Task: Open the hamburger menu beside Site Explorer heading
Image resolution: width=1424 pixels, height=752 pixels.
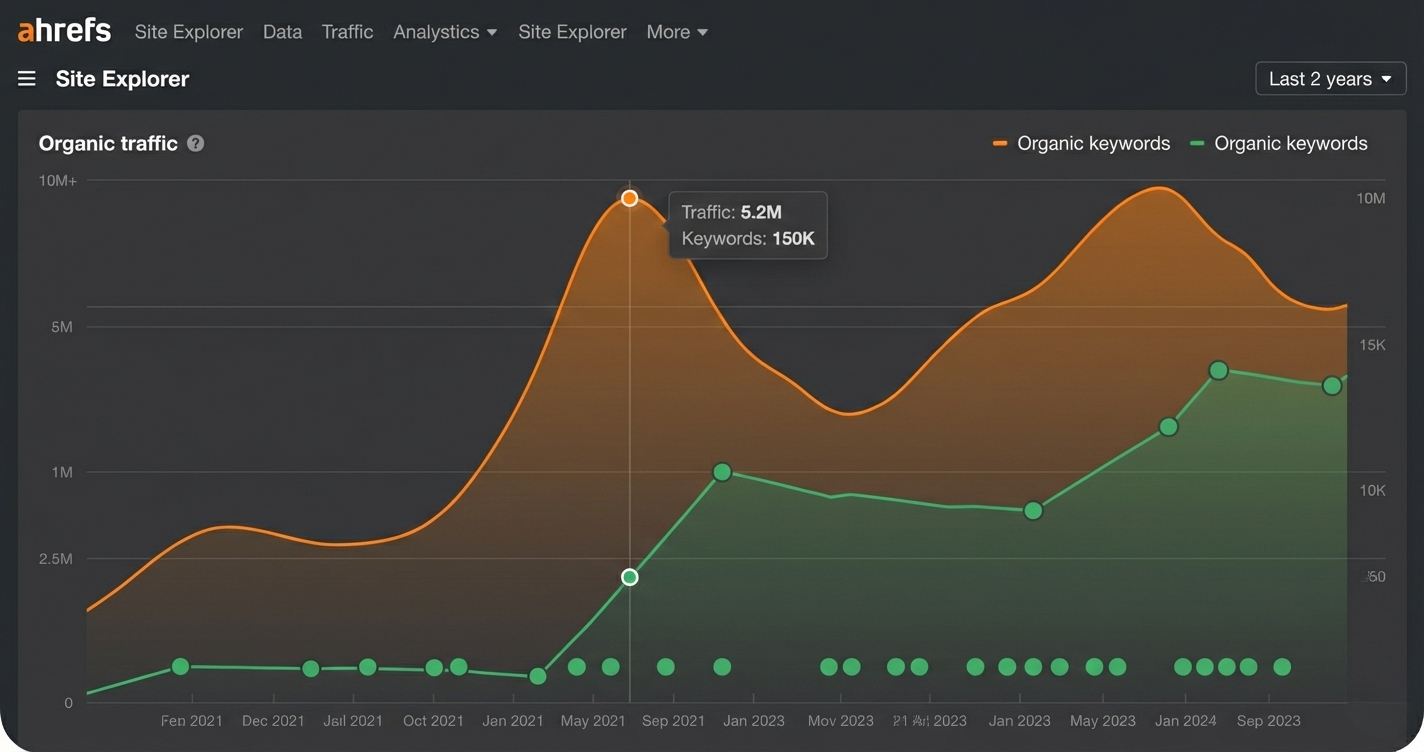Action: coord(26,78)
